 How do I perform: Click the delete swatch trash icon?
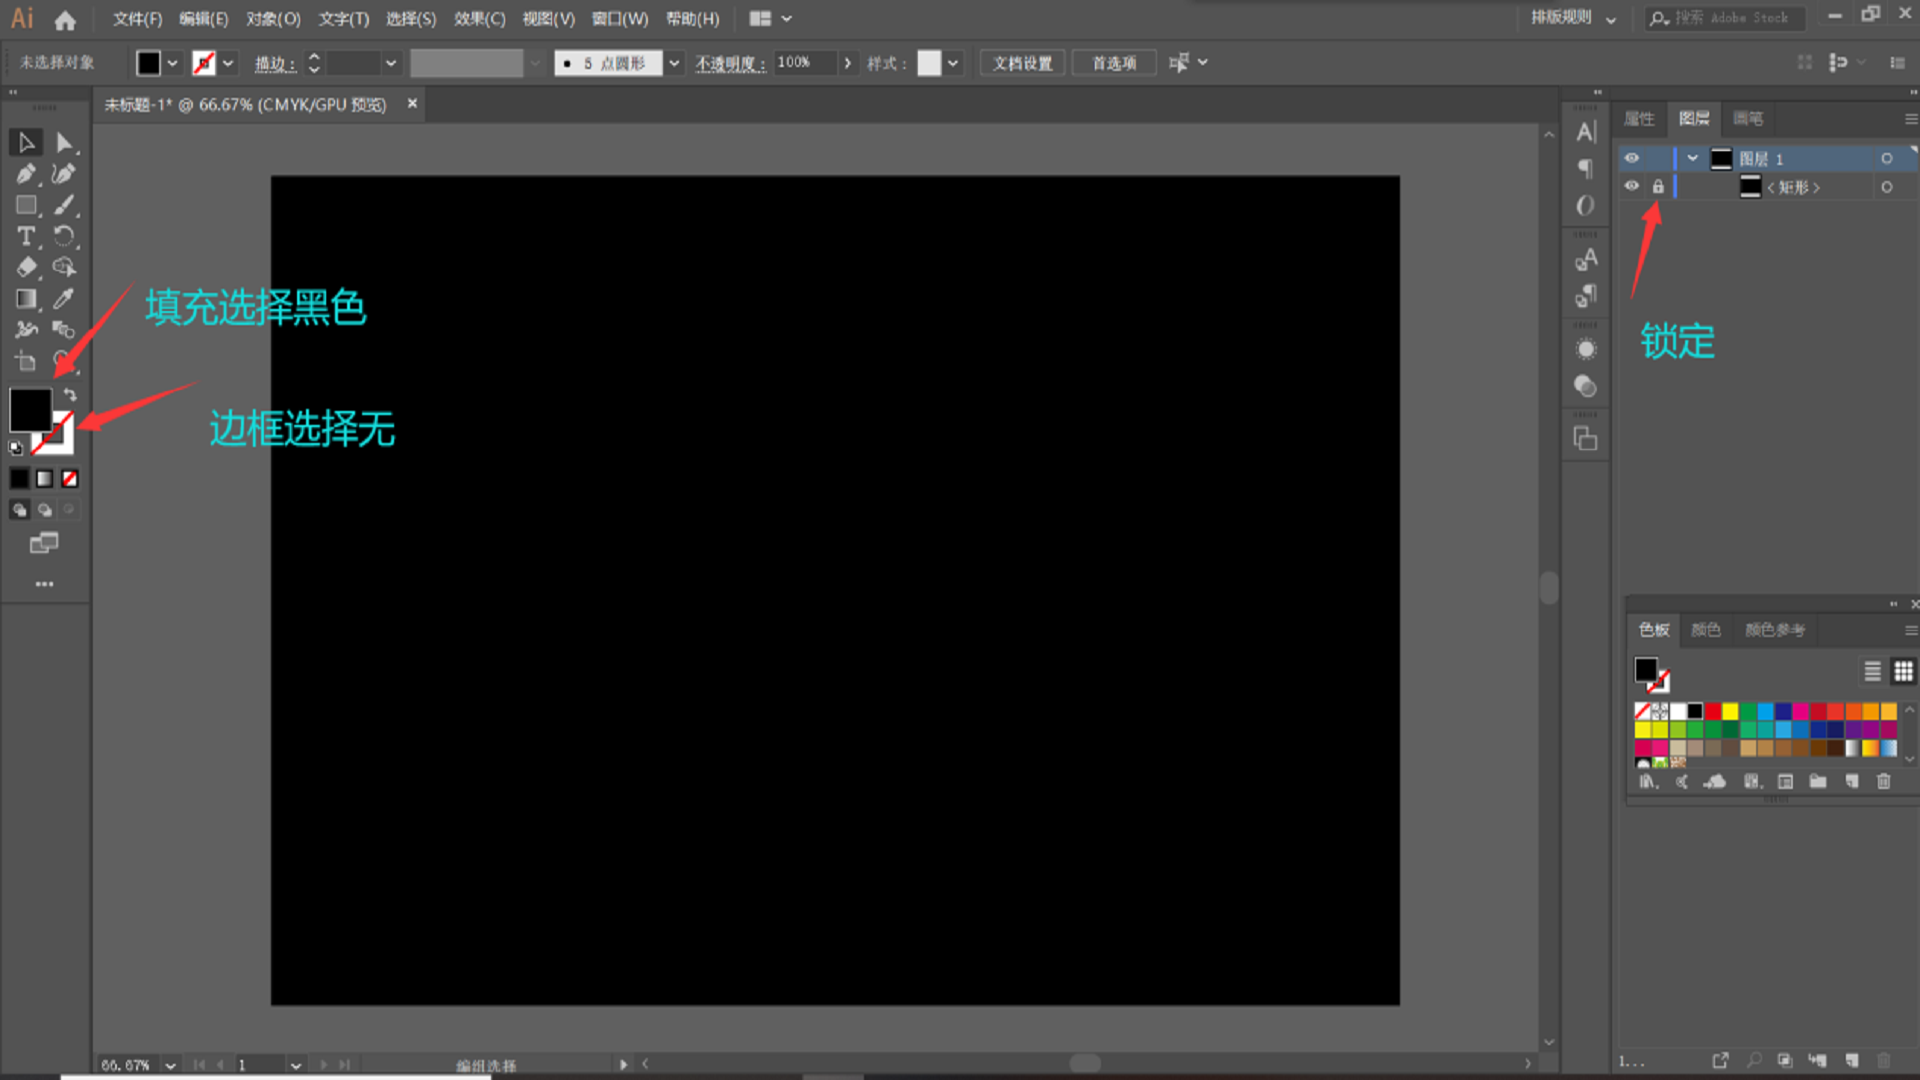click(1884, 781)
